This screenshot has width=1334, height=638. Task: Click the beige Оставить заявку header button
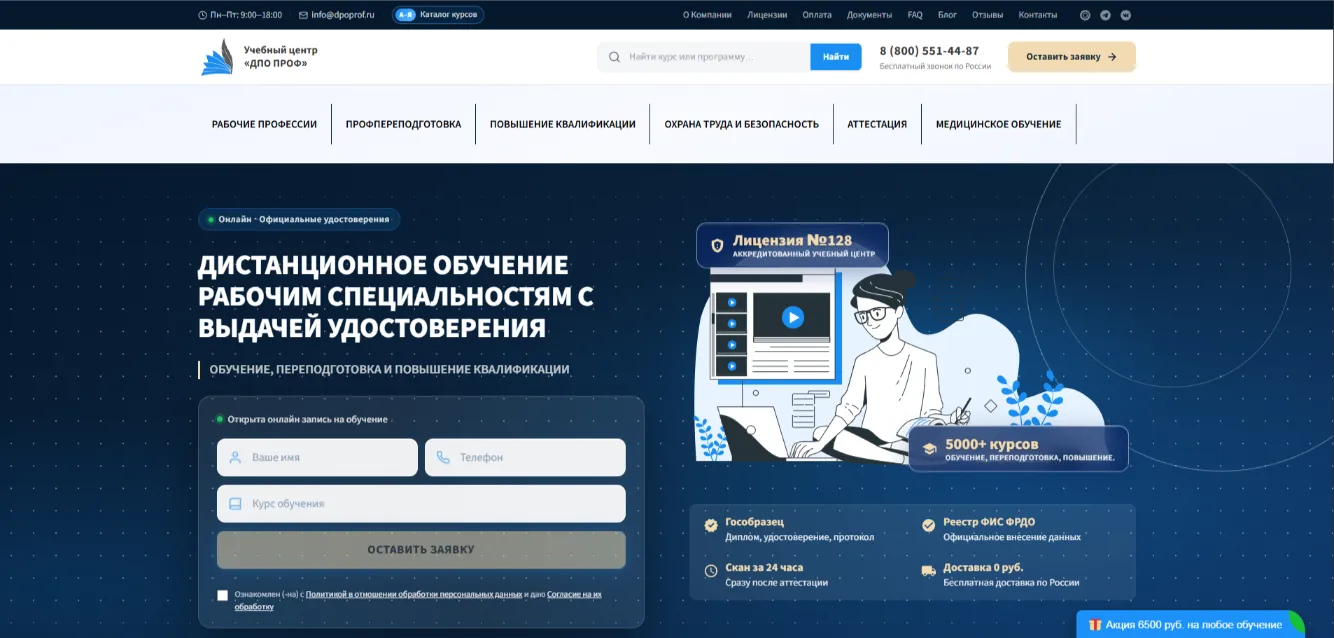coord(1071,57)
